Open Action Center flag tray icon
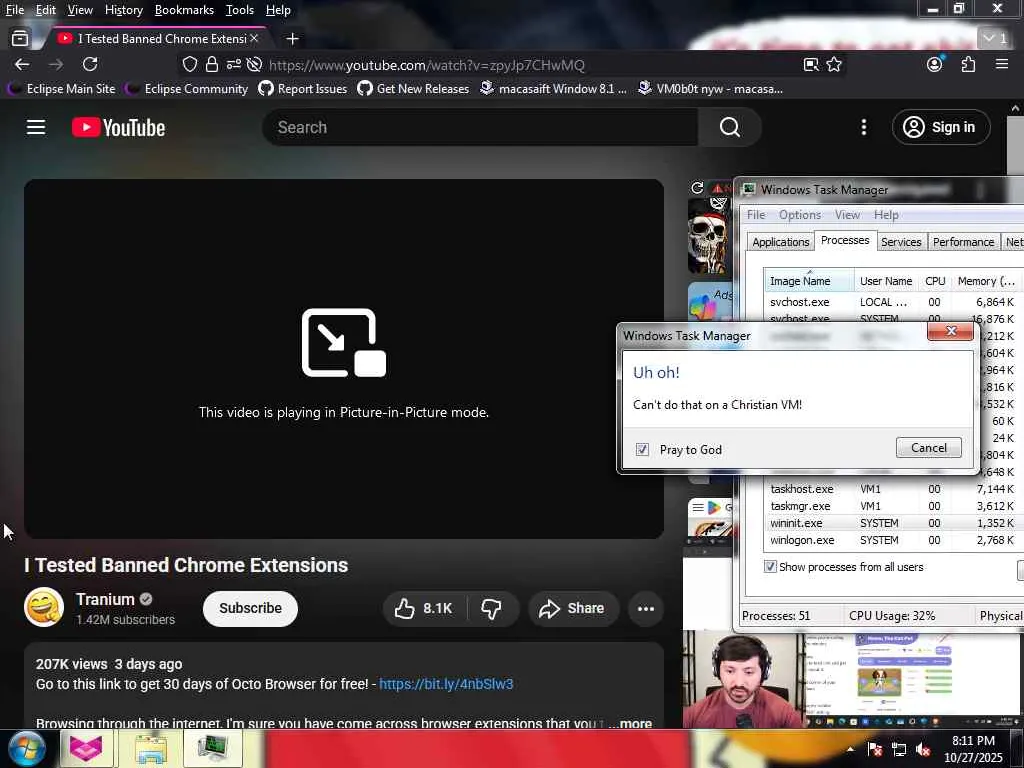 point(874,750)
